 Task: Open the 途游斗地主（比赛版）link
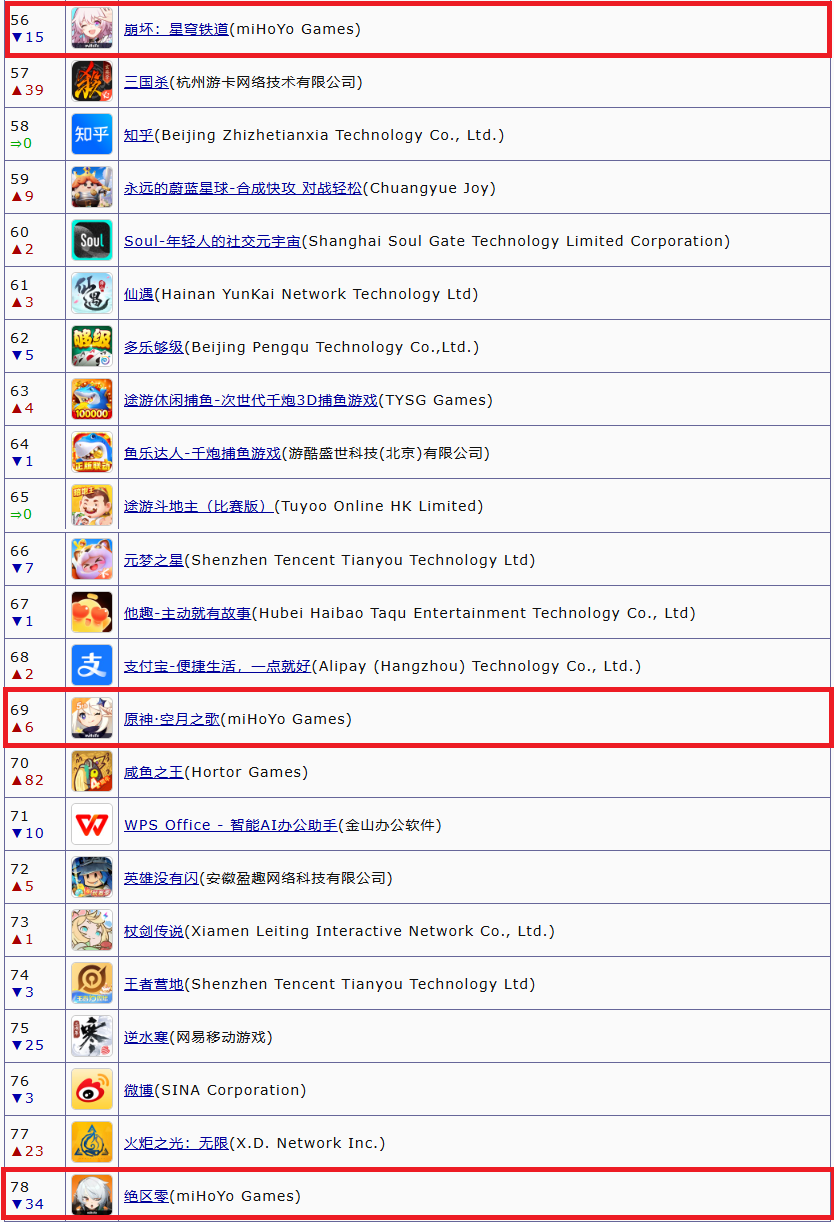(x=199, y=506)
